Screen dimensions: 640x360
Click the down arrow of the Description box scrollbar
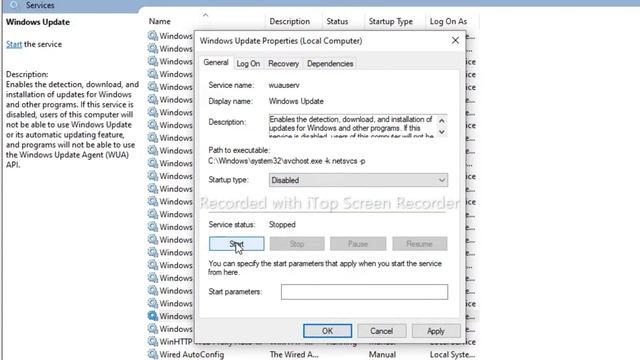442,132
